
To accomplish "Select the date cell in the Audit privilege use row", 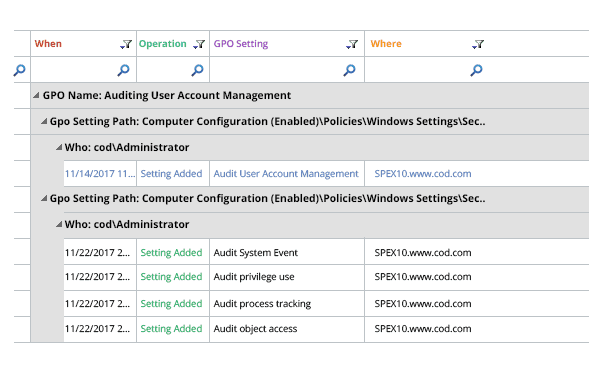I will click(100, 277).
